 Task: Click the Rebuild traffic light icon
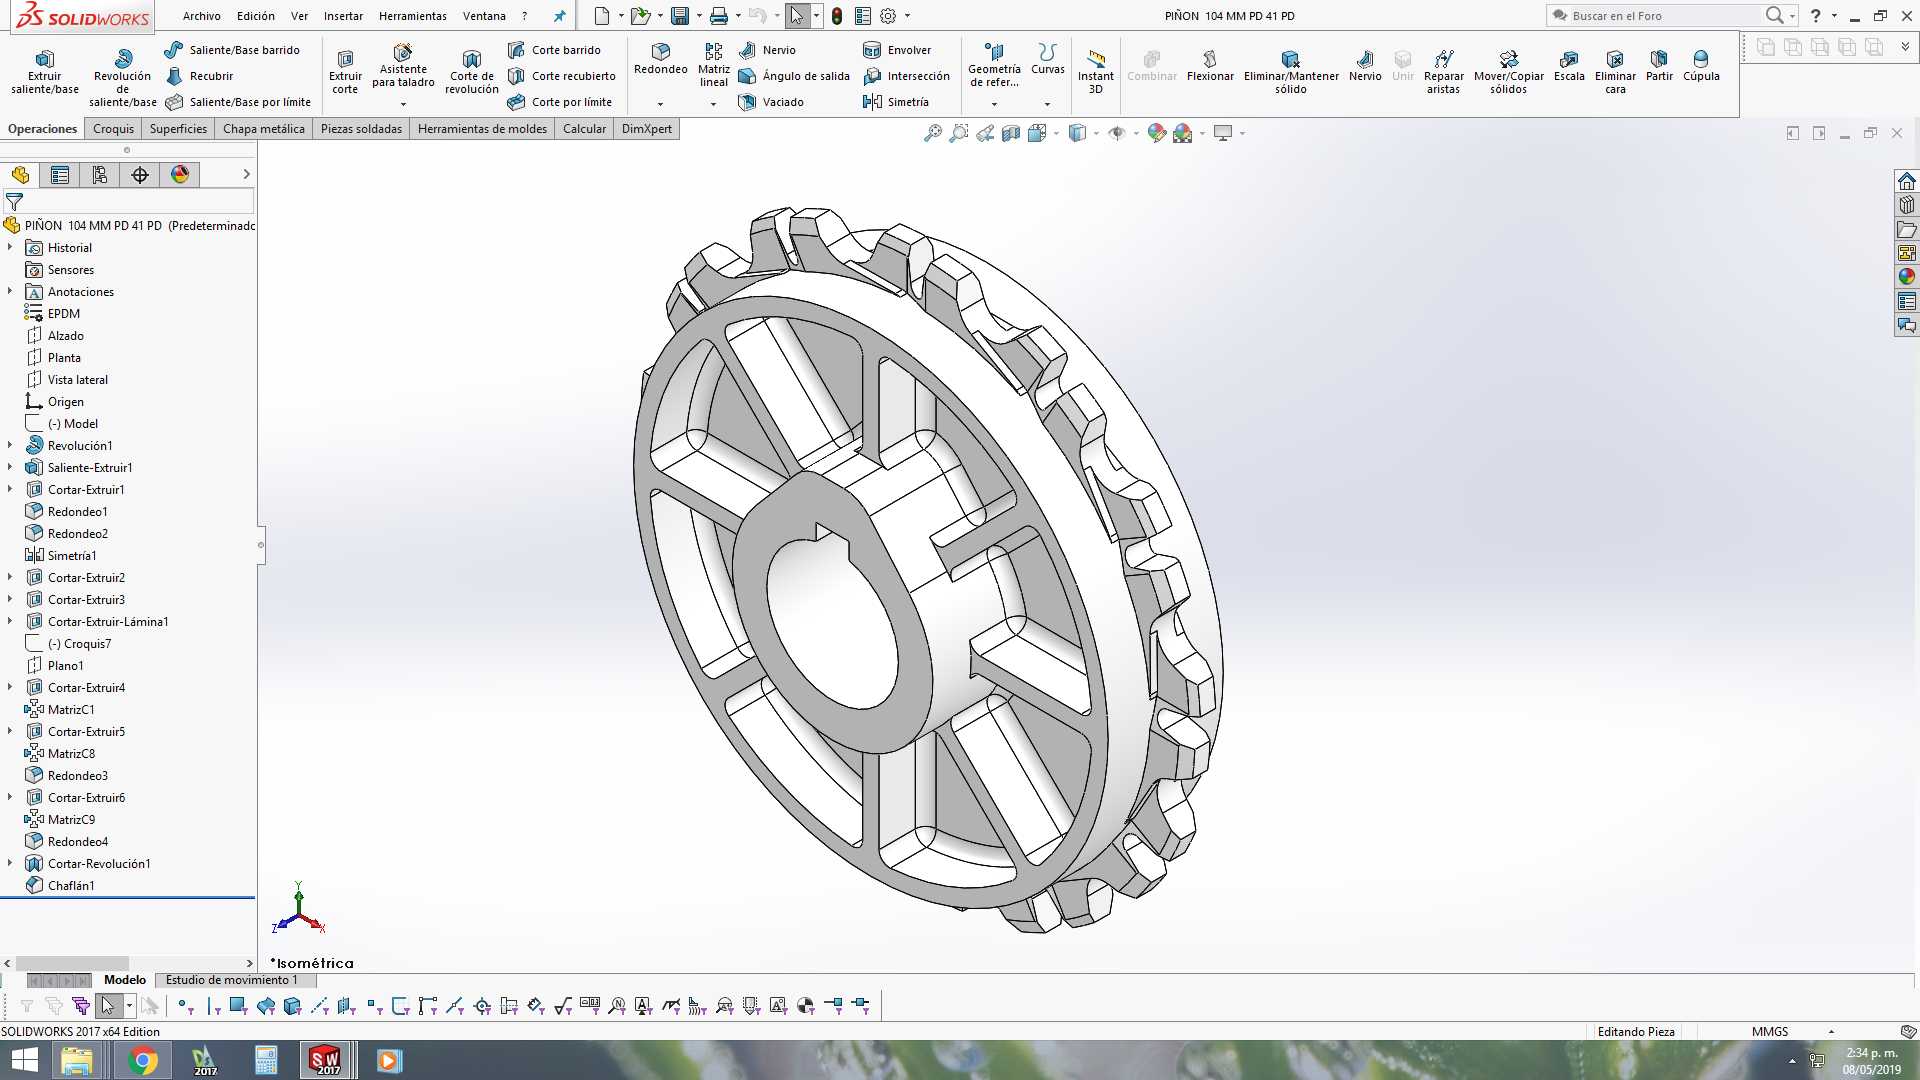(x=837, y=16)
